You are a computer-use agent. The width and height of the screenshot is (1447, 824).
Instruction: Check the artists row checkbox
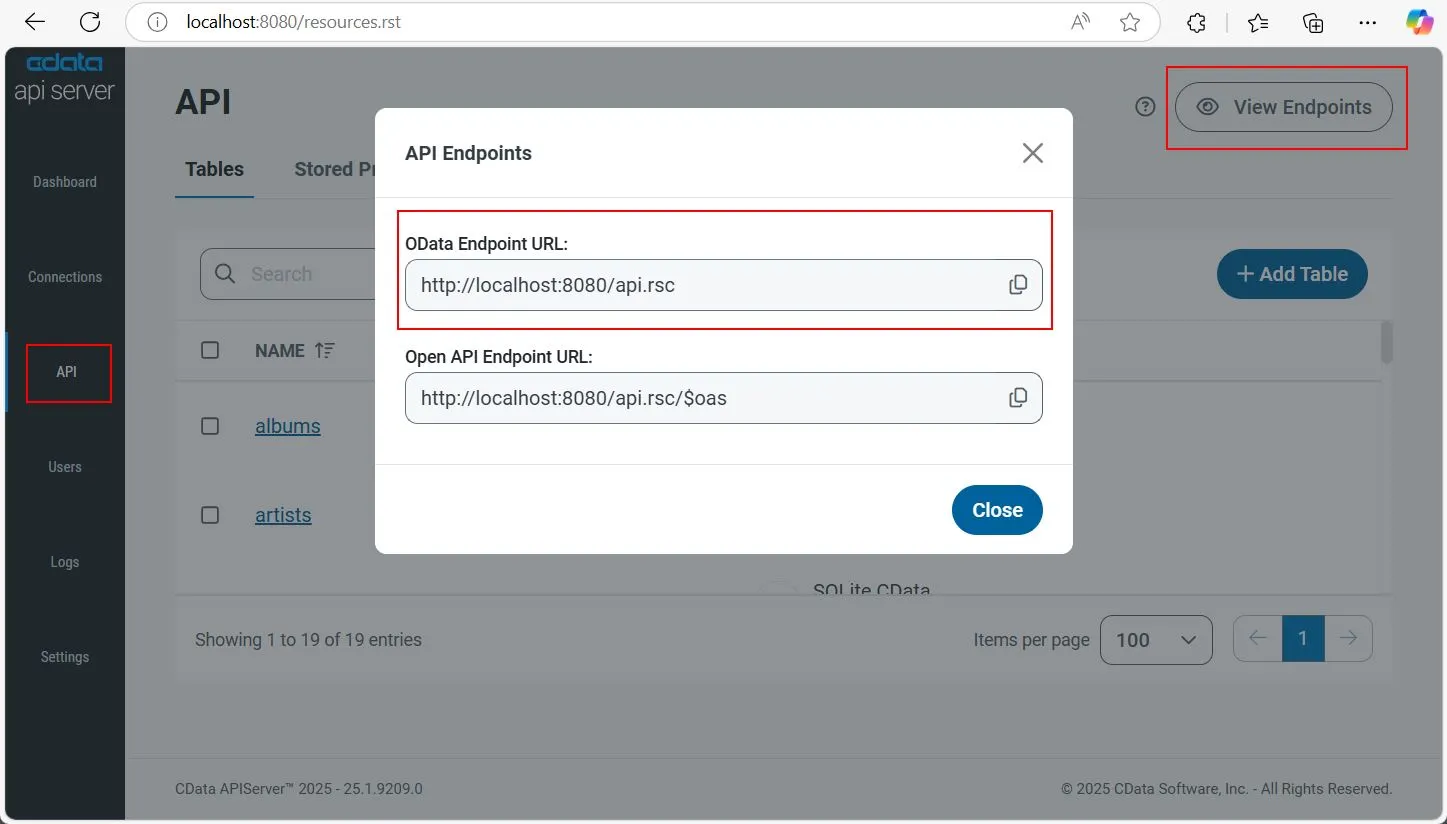[x=210, y=514]
